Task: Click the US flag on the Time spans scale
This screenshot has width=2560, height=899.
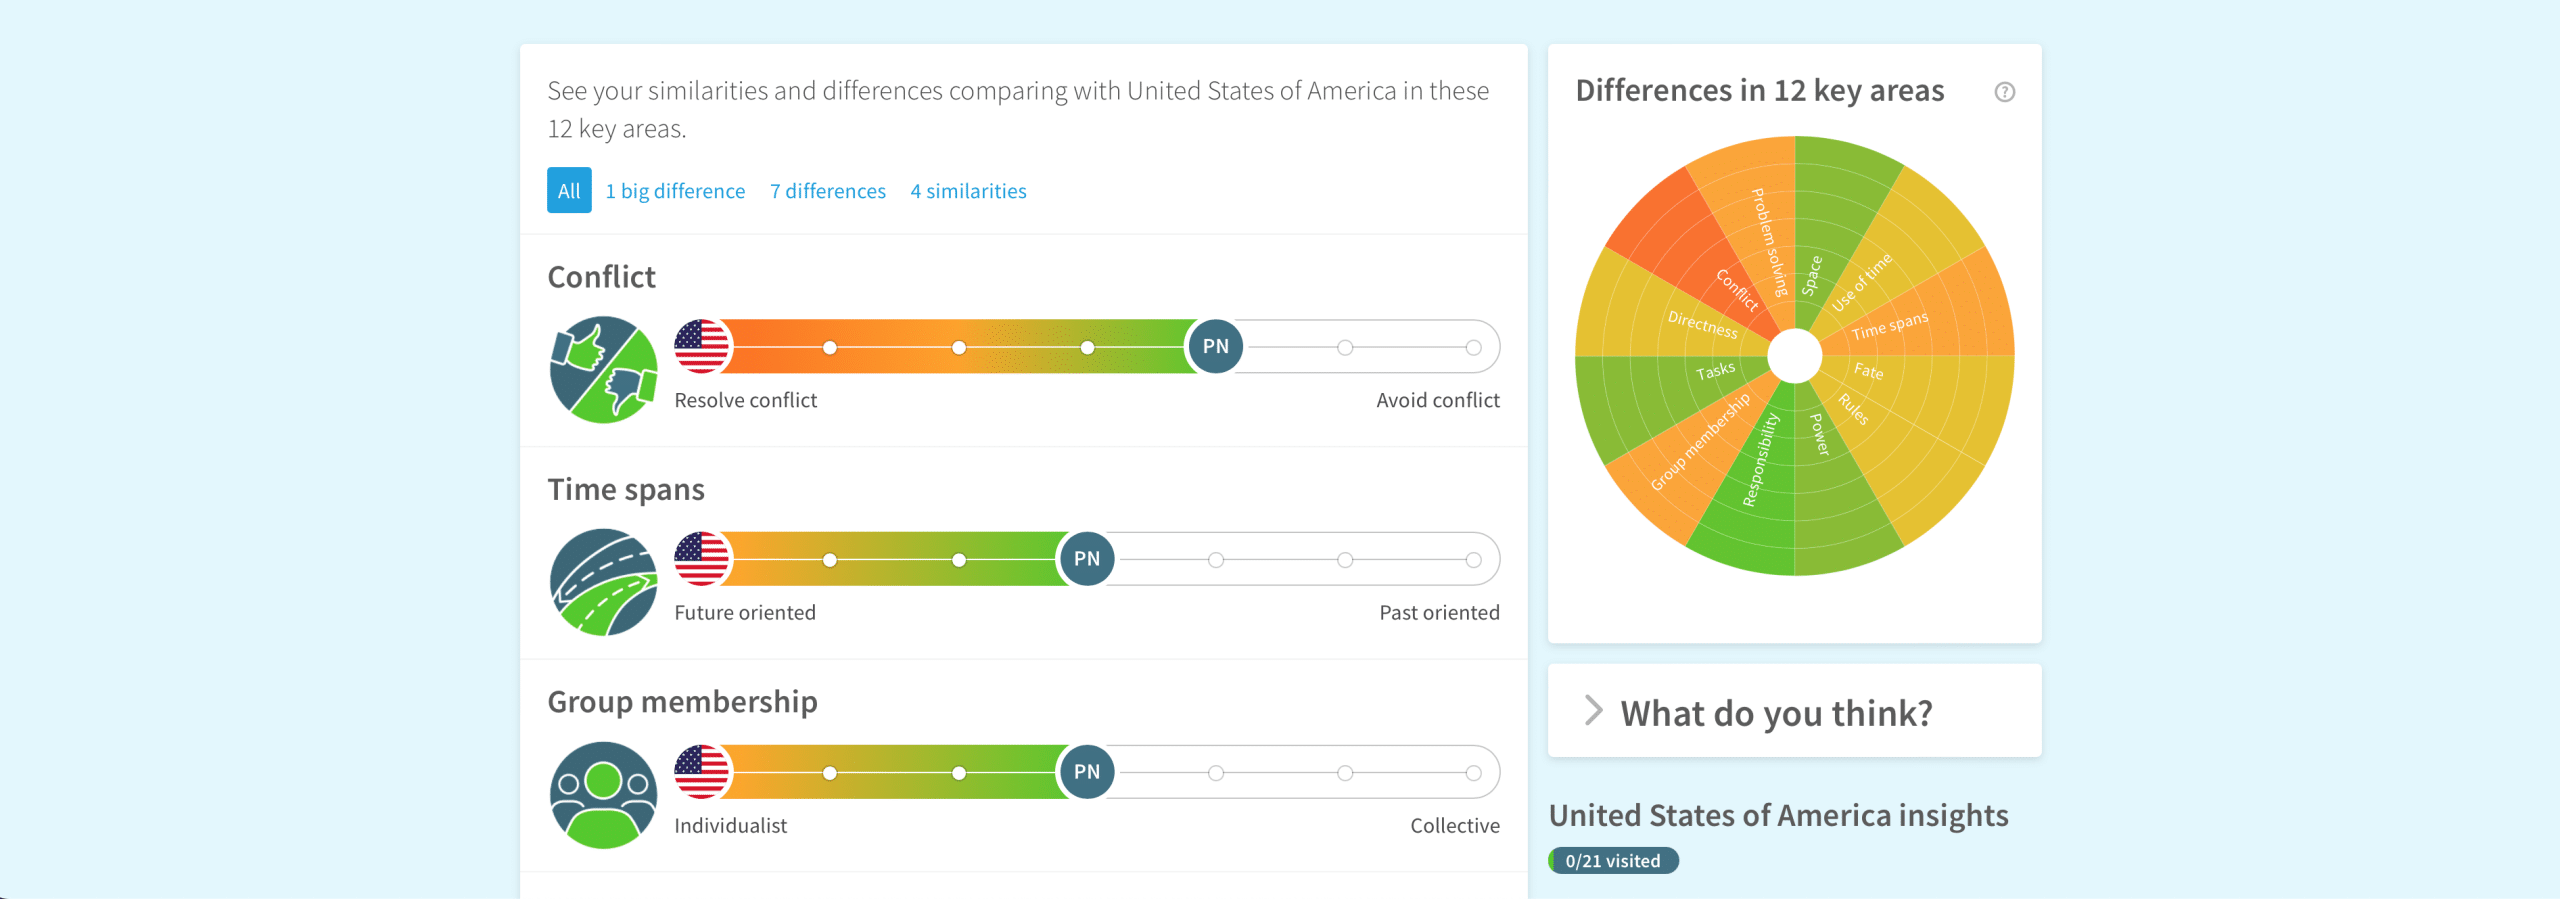Action: 702,559
